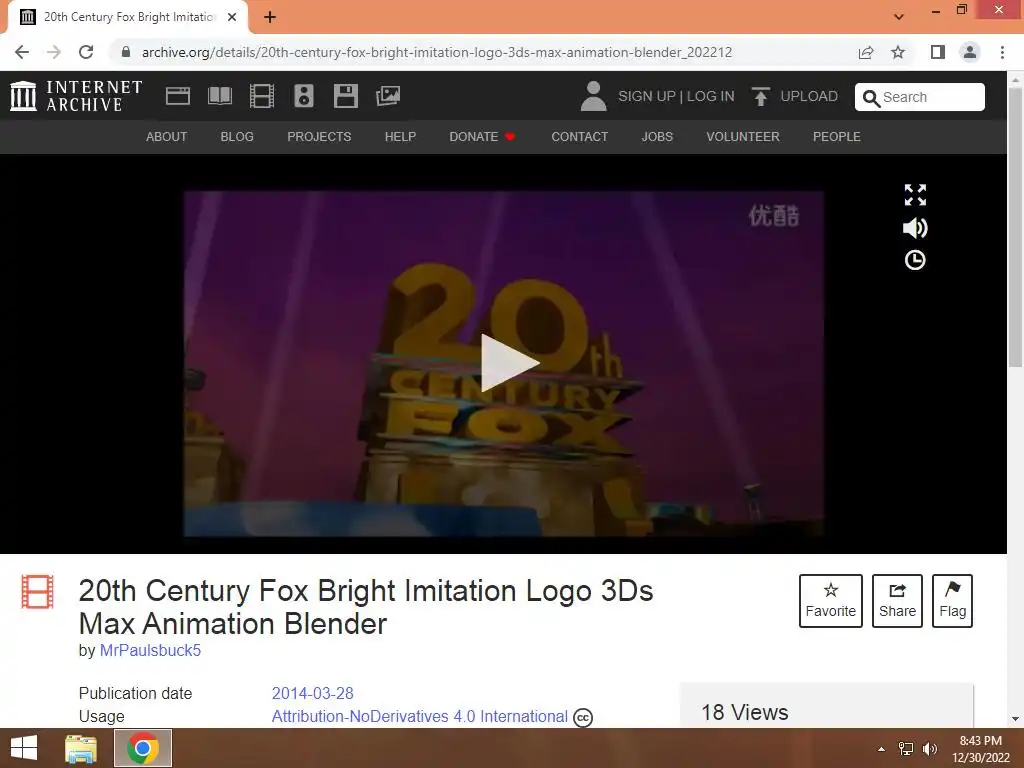This screenshot has width=1024, height=768.
Task: Click the scrollbar down arrow
Action: [1015, 719]
